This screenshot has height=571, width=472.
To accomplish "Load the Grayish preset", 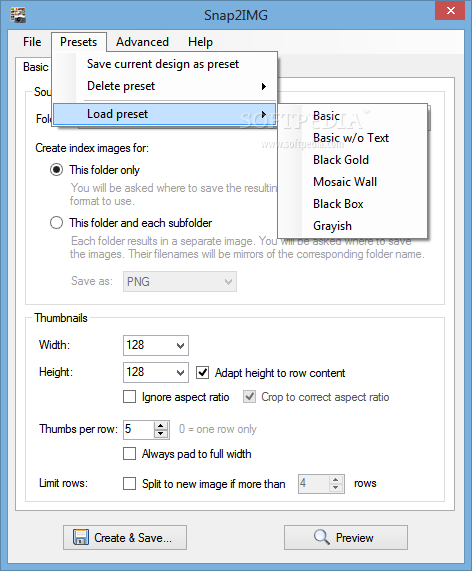I will (x=352, y=226).
